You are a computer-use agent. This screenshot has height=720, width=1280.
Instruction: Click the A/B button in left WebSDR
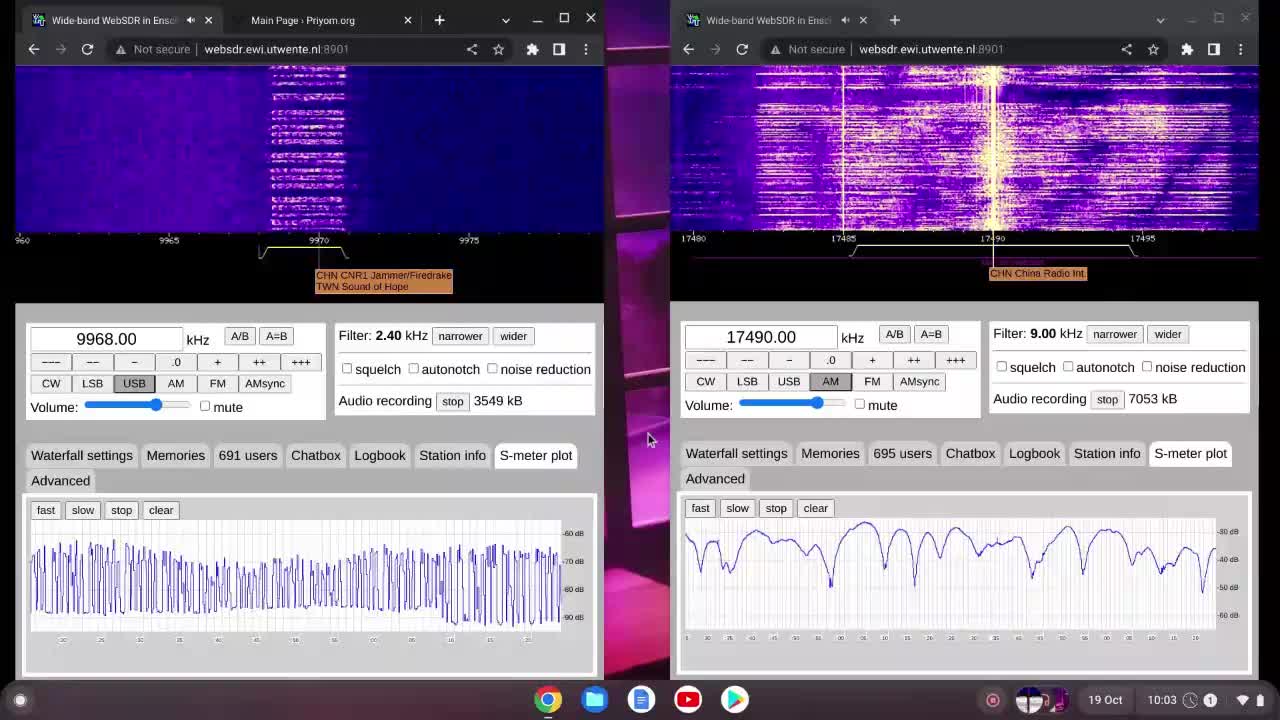240,336
